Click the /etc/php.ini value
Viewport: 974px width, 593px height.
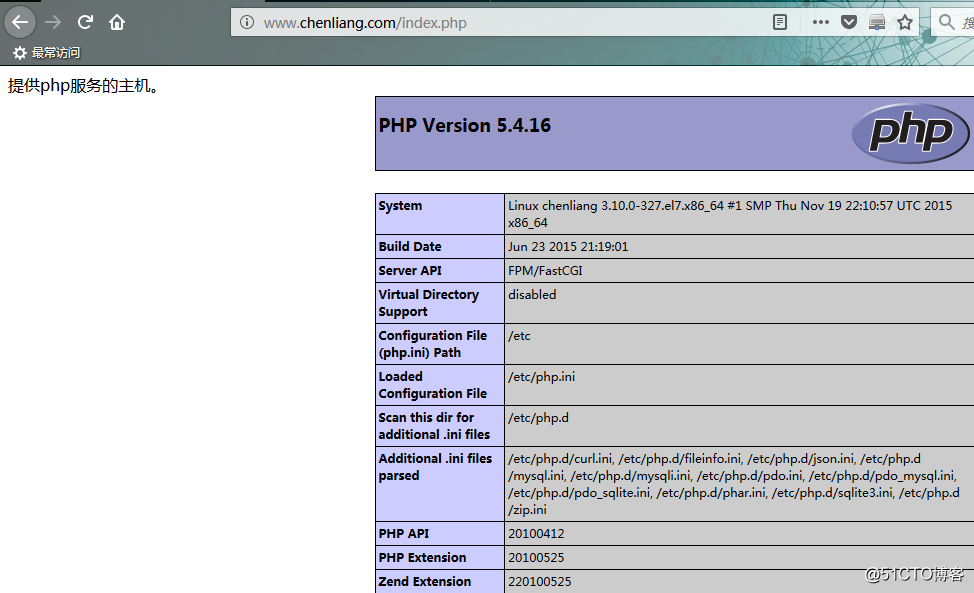pos(542,377)
